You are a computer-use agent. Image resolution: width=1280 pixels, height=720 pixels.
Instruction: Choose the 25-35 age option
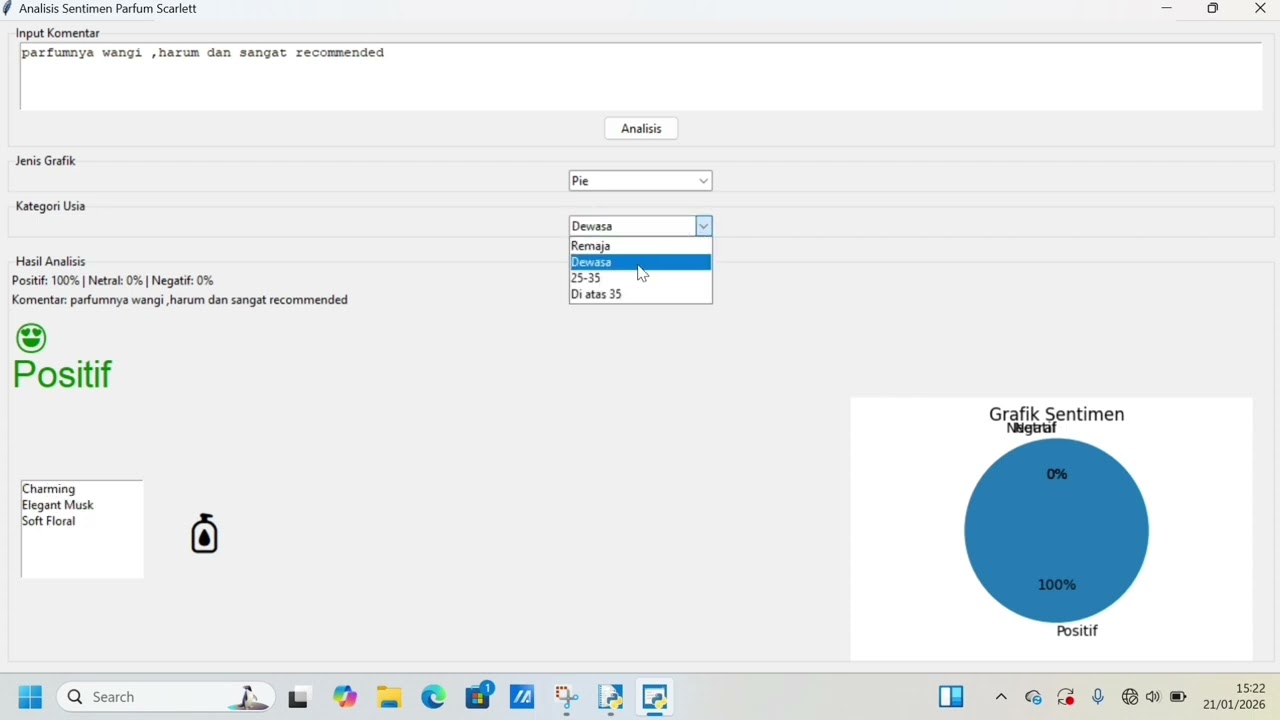pyautogui.click(x=641, y=278)
